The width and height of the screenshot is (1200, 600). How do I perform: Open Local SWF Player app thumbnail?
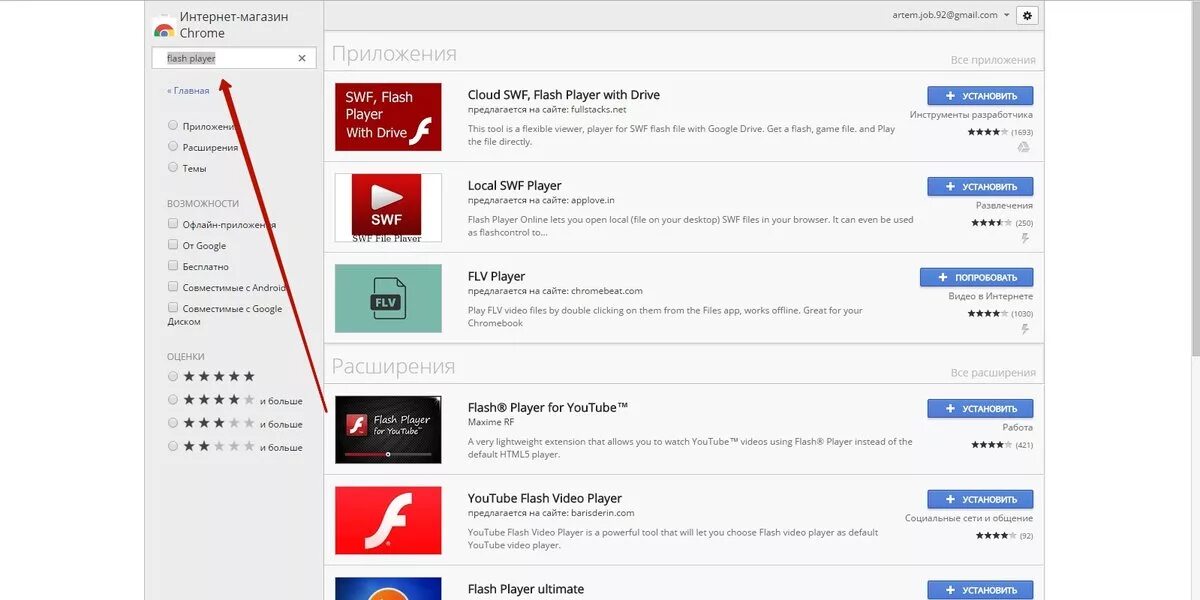click(388, 208)
